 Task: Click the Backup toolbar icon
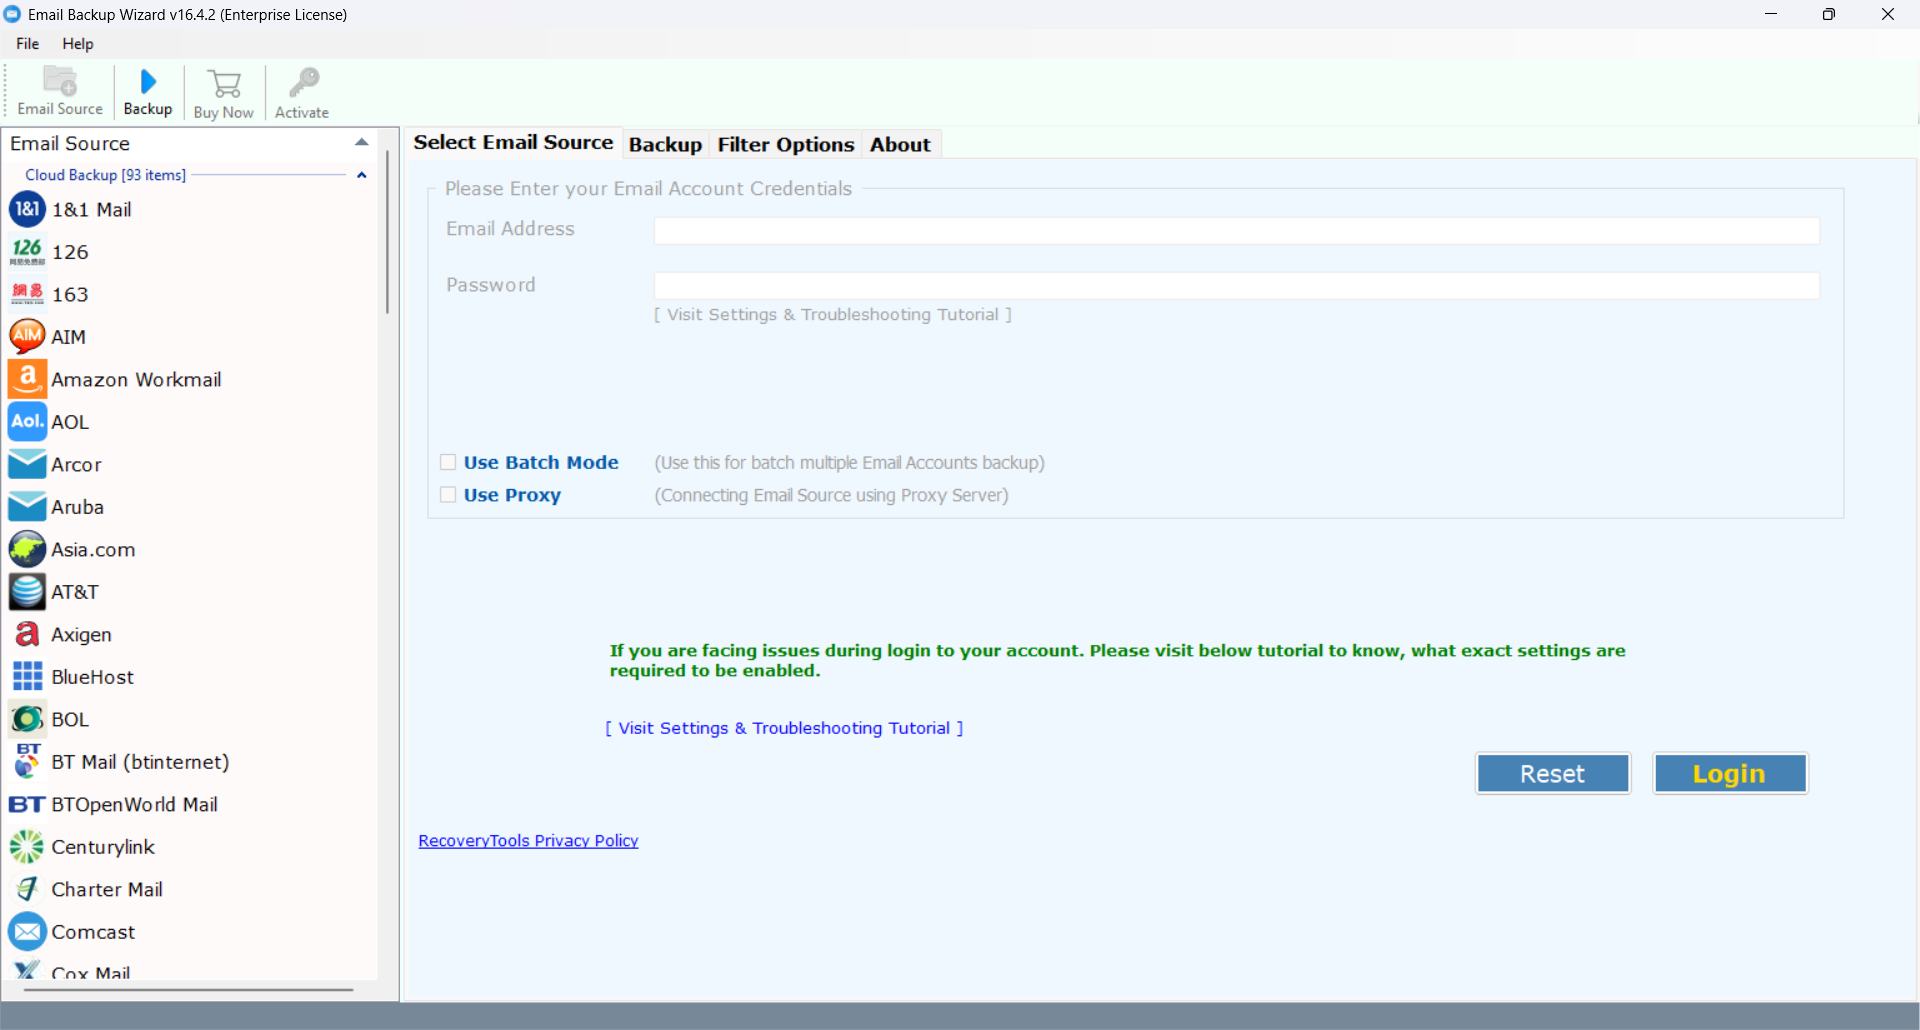tap(148, 82)
